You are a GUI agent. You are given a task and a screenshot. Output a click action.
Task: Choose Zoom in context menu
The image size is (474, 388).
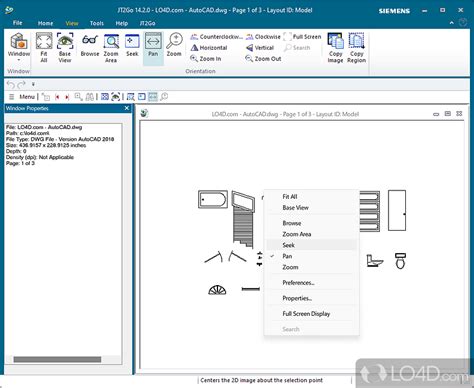click(x=311, y=267)
